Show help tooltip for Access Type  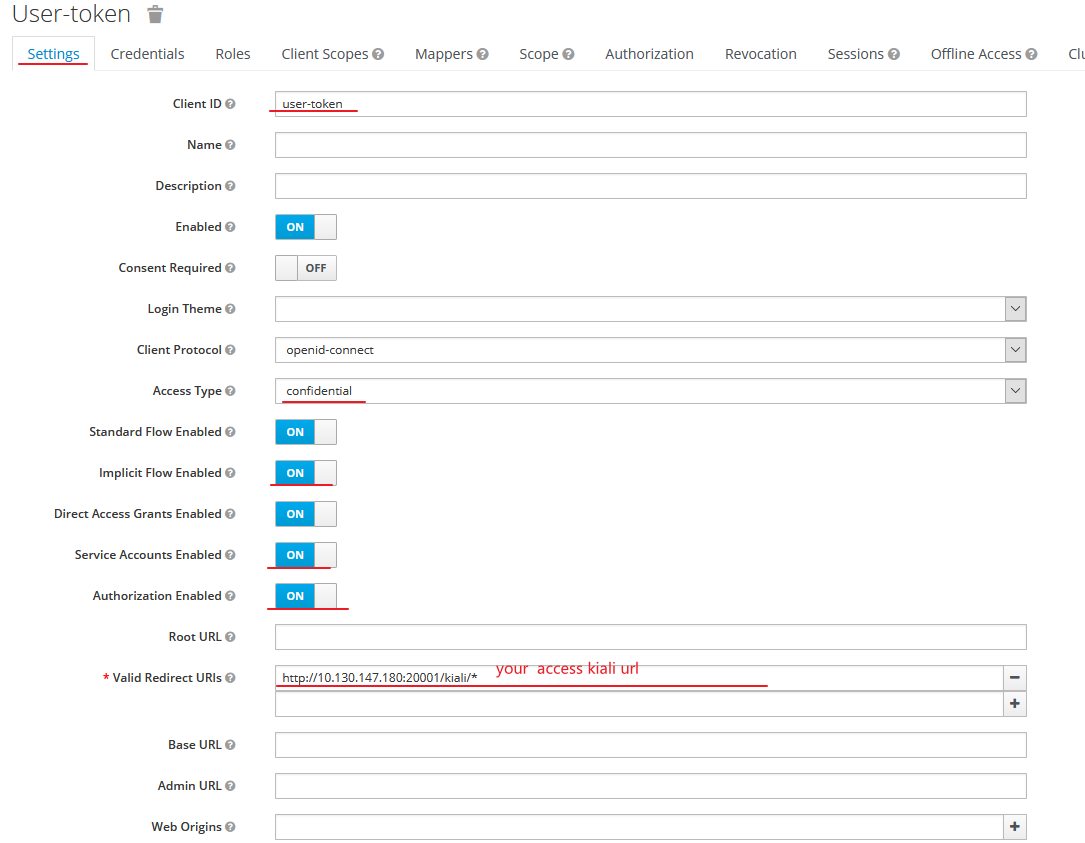[x=230, y=391]
